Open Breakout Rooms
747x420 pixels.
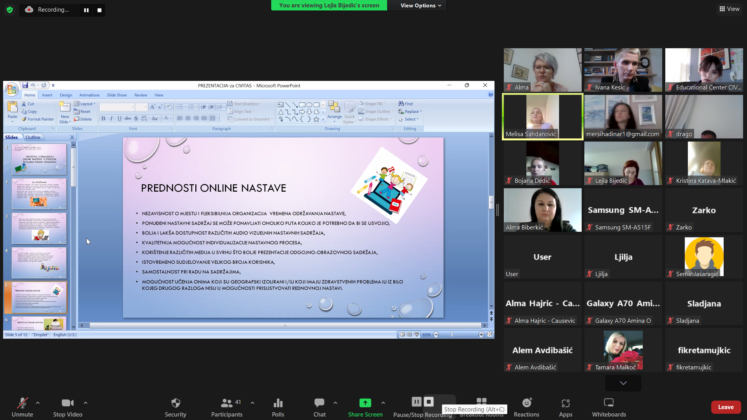(482, 401)
